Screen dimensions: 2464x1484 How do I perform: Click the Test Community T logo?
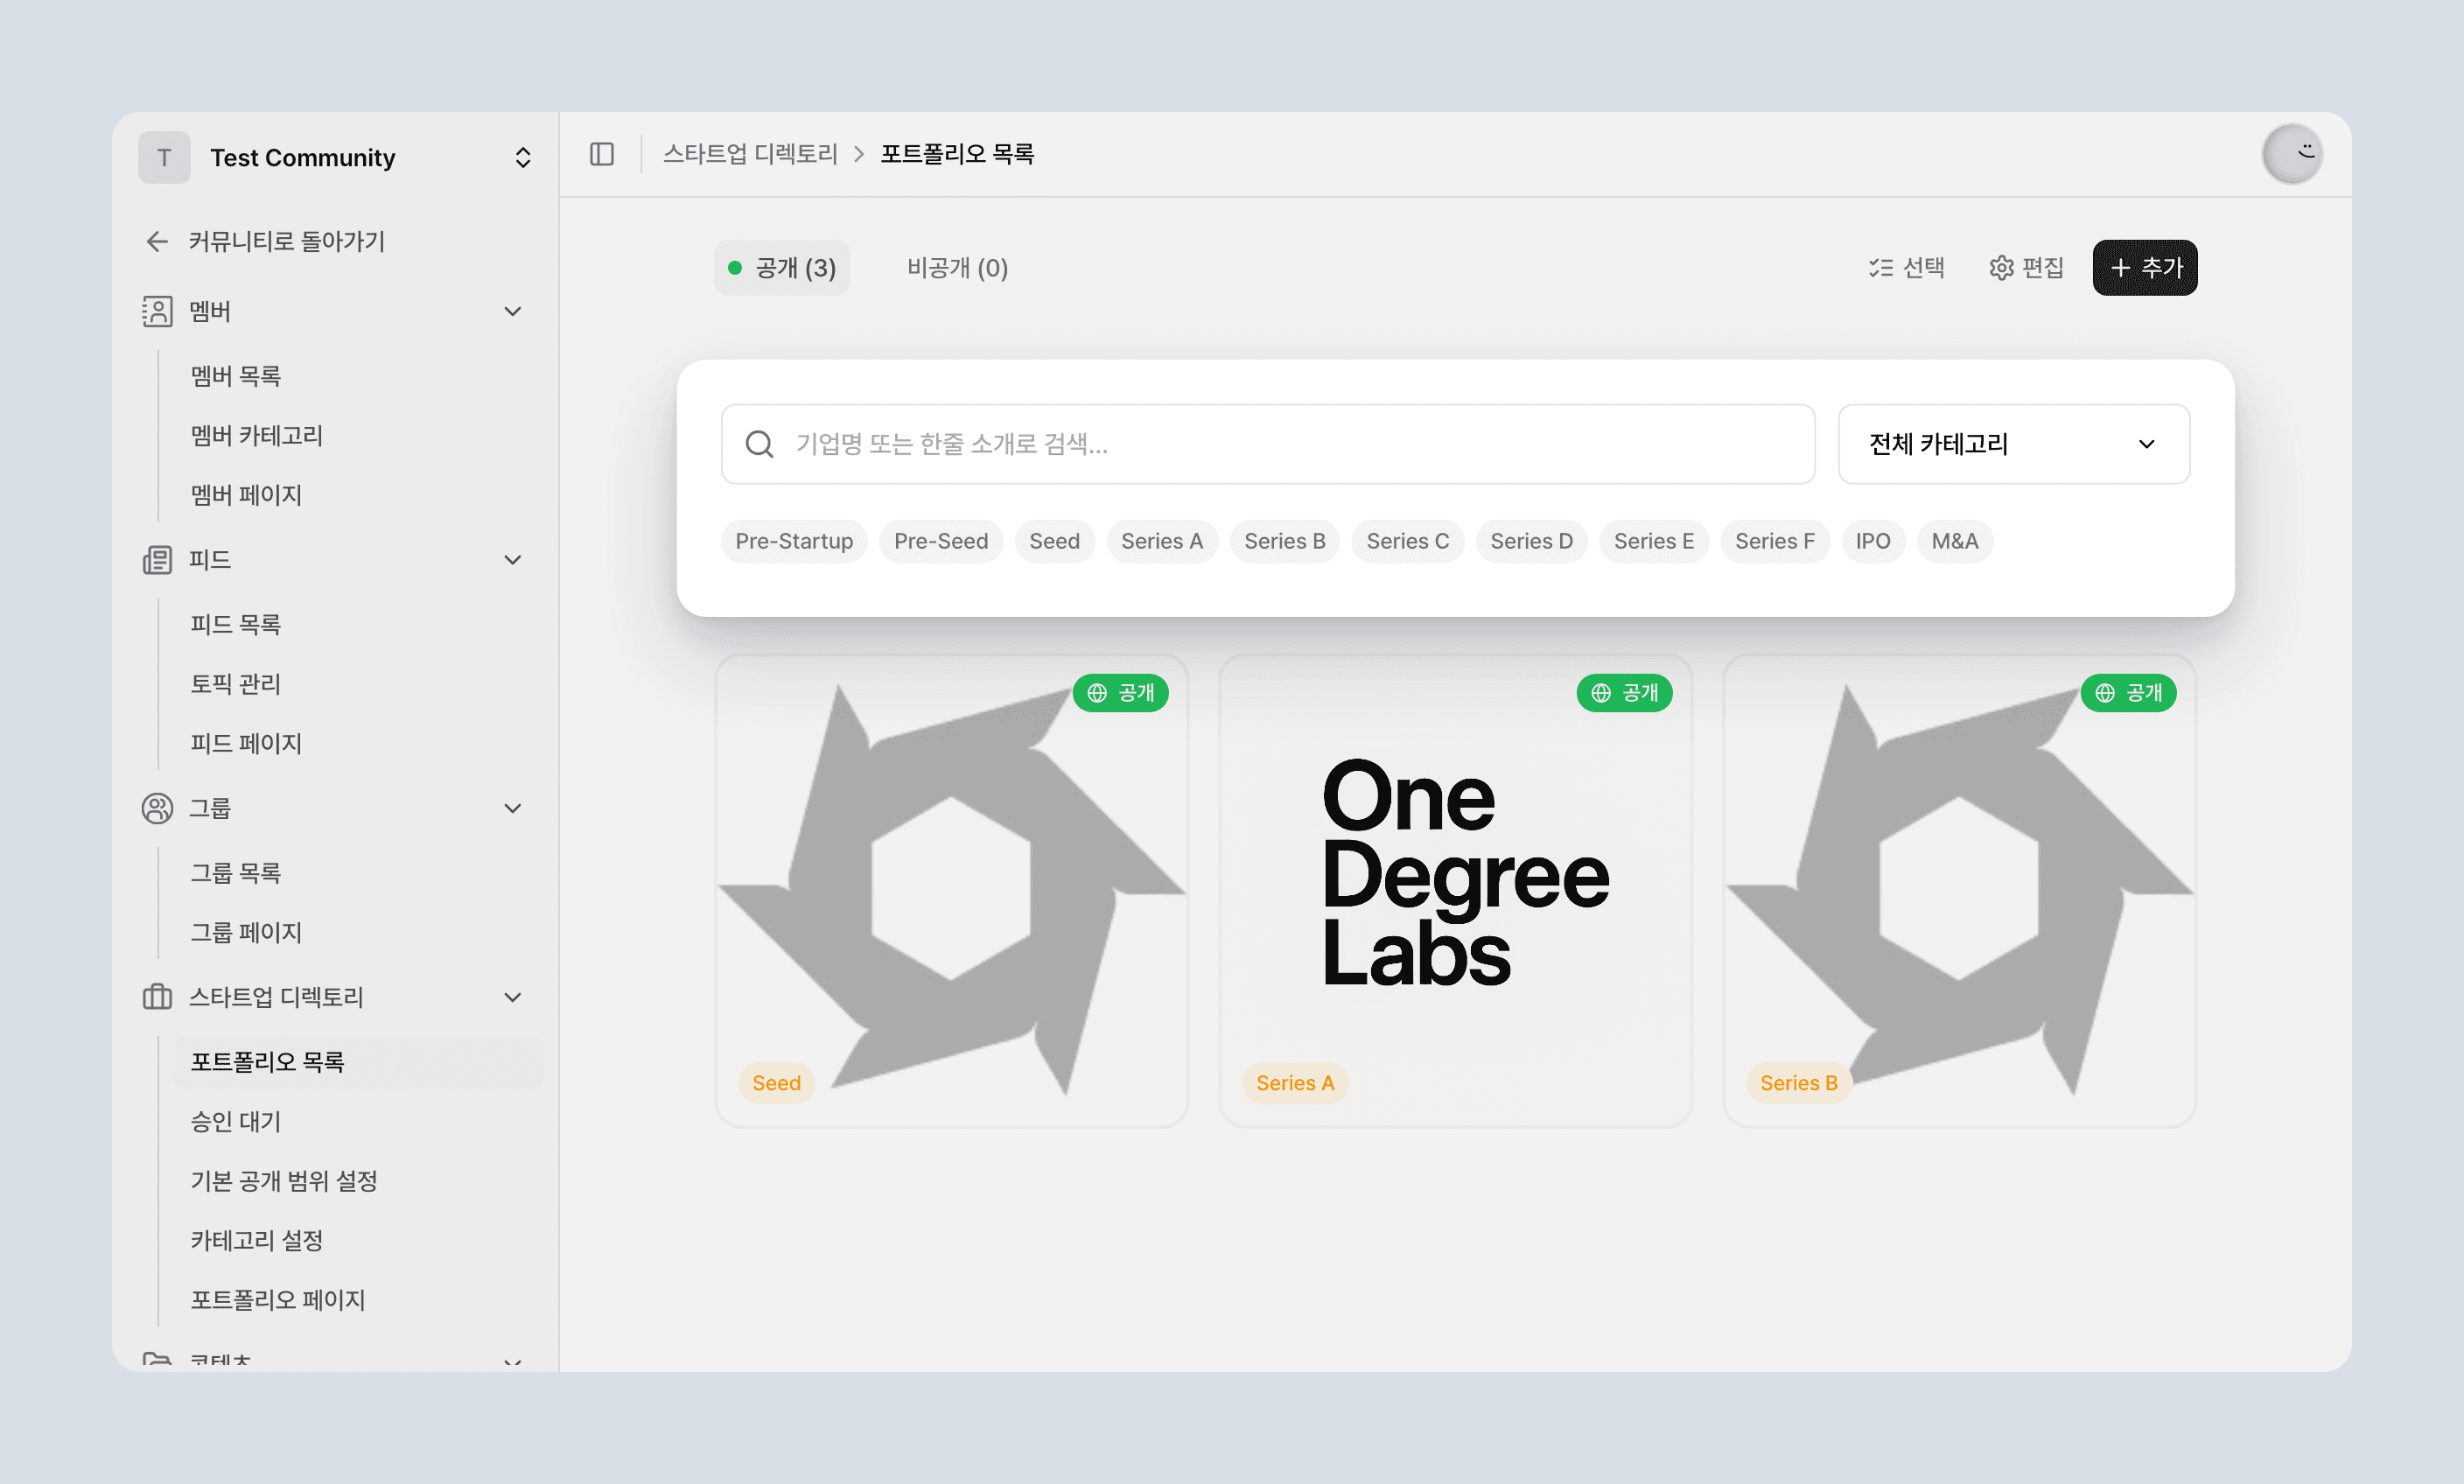pos(164,157)
